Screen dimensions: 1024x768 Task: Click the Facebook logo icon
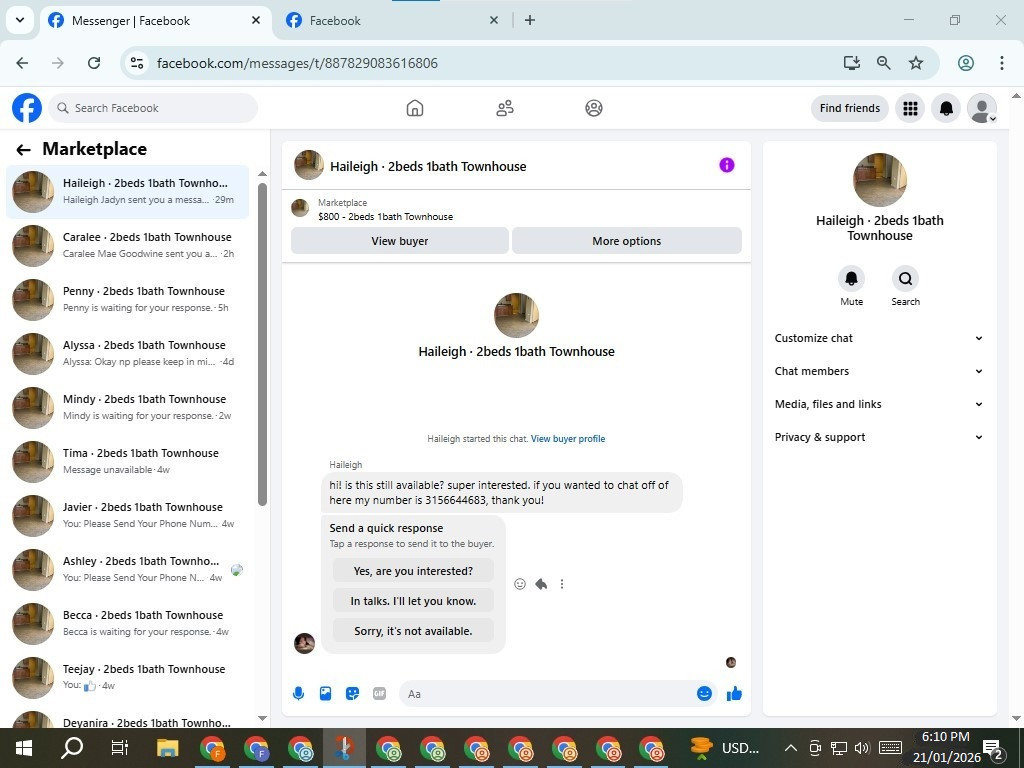pos(27,108)
